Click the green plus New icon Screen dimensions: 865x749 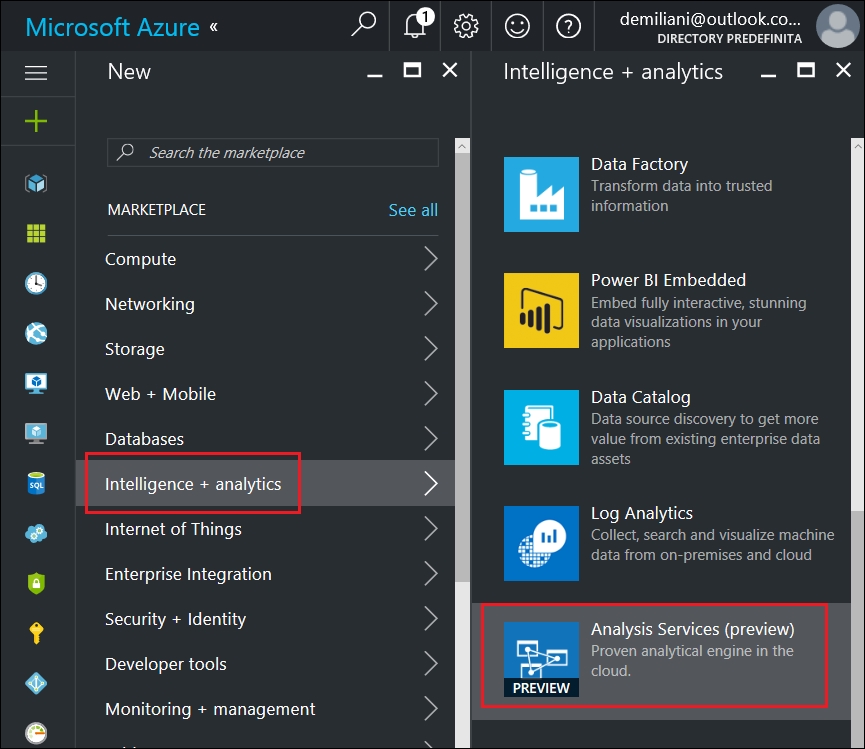[x=36, y=121]
